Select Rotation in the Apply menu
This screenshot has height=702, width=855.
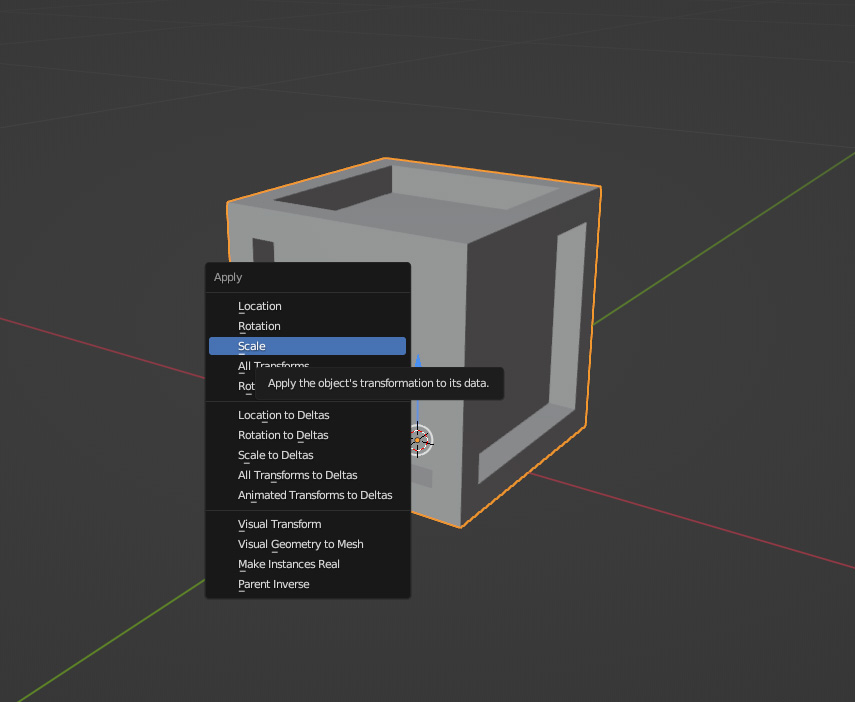[307, 326]
